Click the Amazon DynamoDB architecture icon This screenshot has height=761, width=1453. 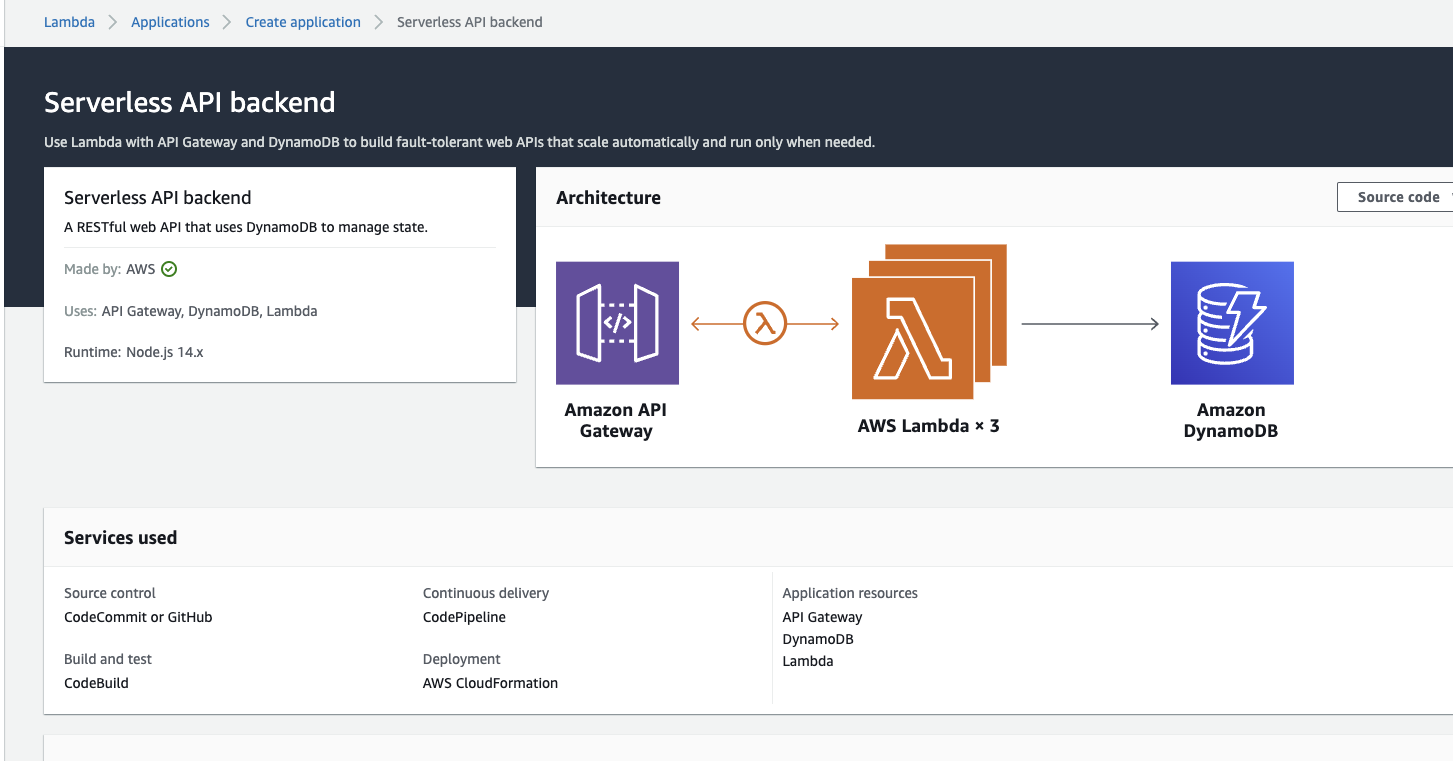pyautogui.click(x=1232, y=323)
